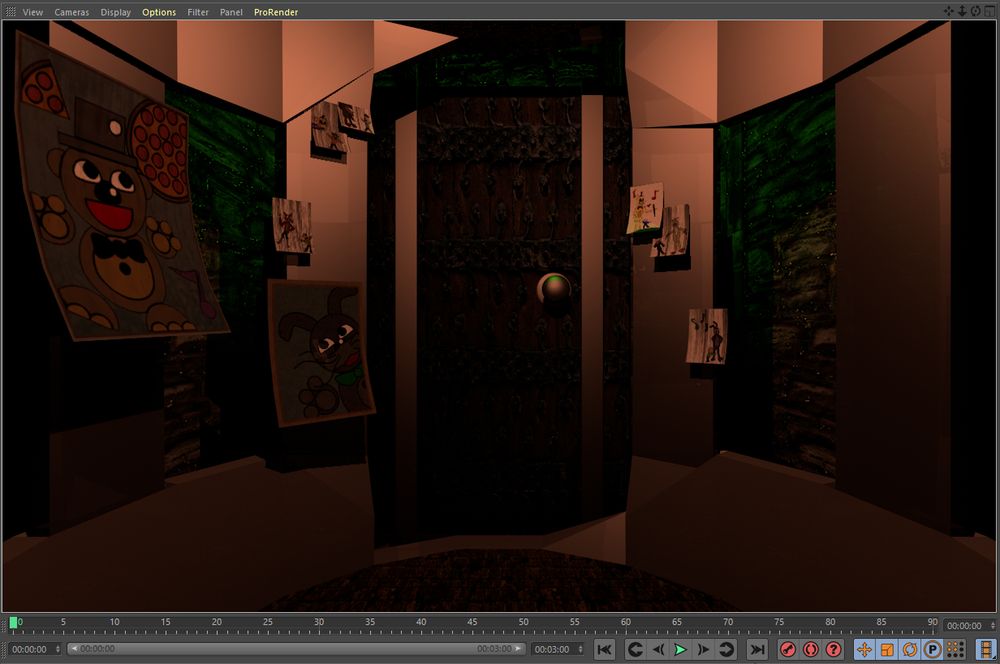Click the viewport menu grip handle
The height and width of the screenshot is (664, 1000).
(10, 11)
